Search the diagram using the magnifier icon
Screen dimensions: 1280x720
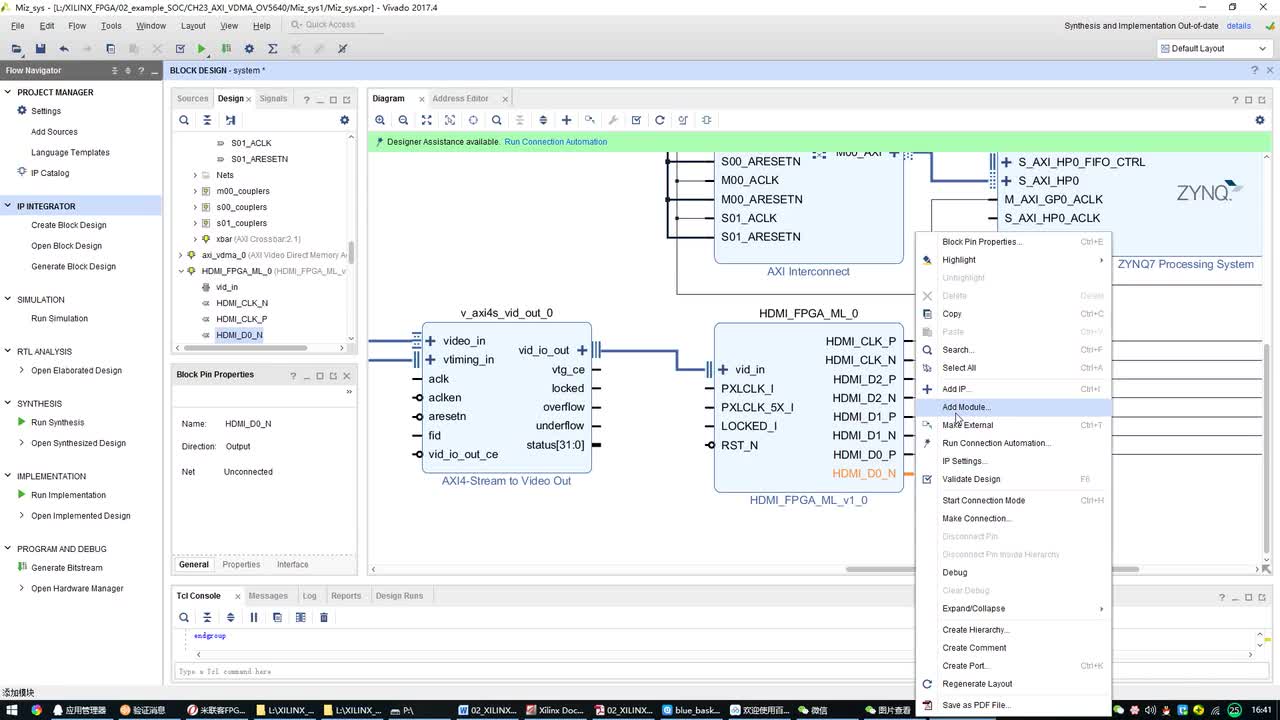click(x=496, y=120)
